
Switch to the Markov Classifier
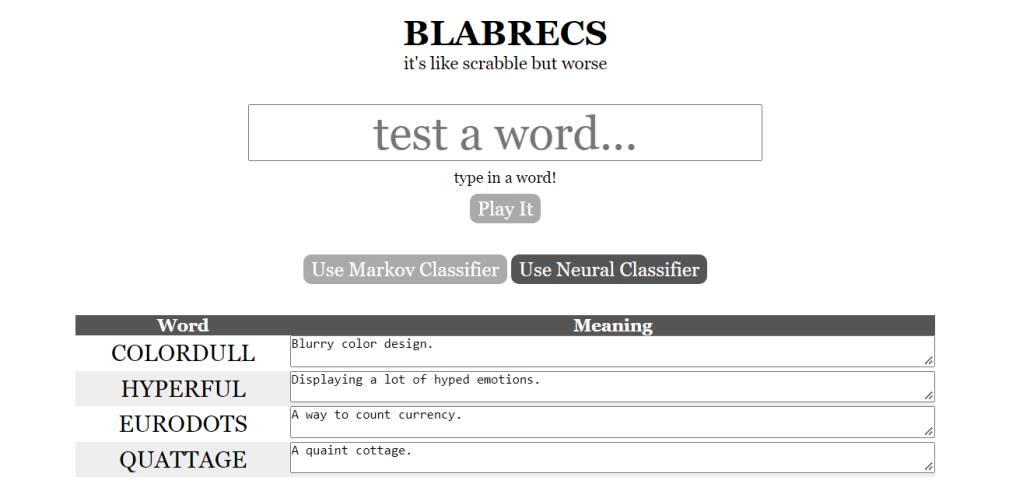pos(405,270)
